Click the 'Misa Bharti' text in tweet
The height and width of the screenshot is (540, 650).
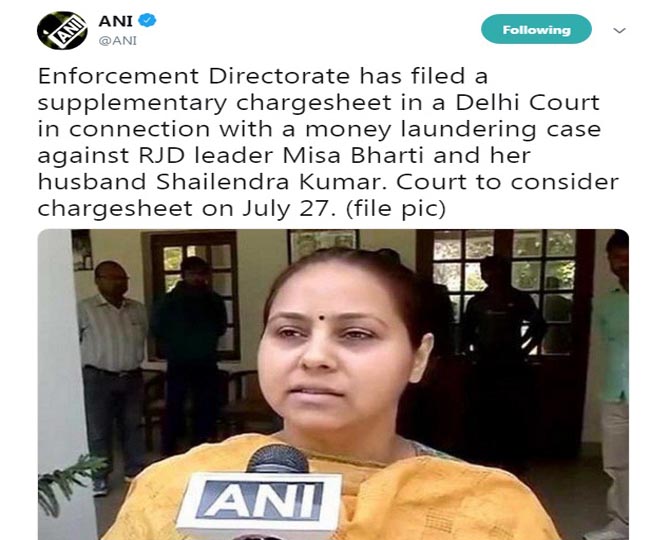tap(354, 156)
